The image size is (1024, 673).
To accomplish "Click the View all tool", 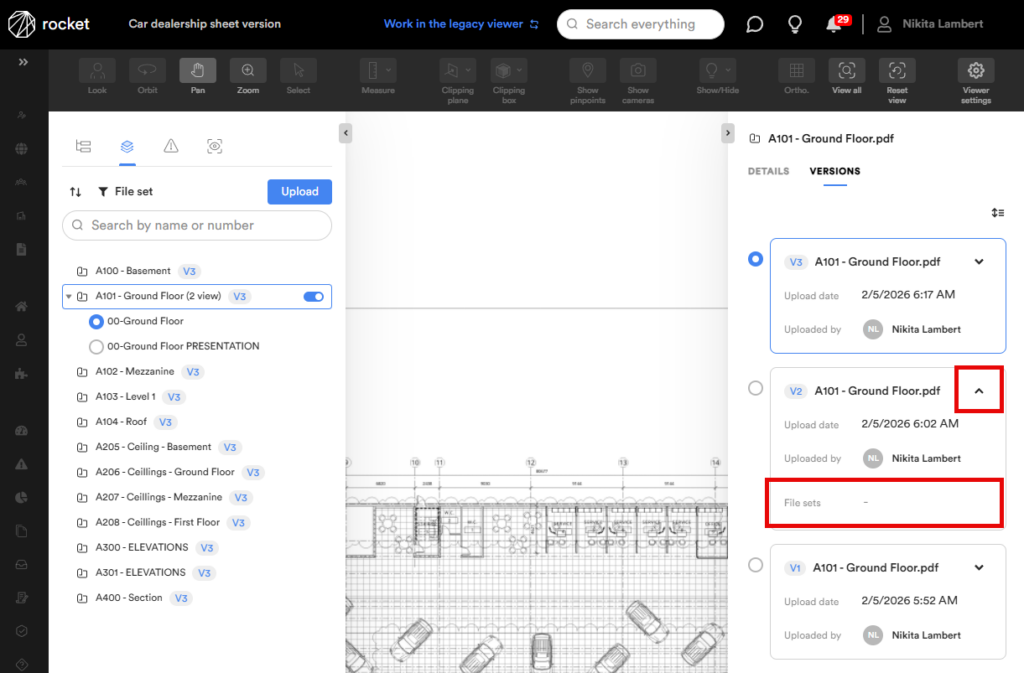I will click(846, 76).
